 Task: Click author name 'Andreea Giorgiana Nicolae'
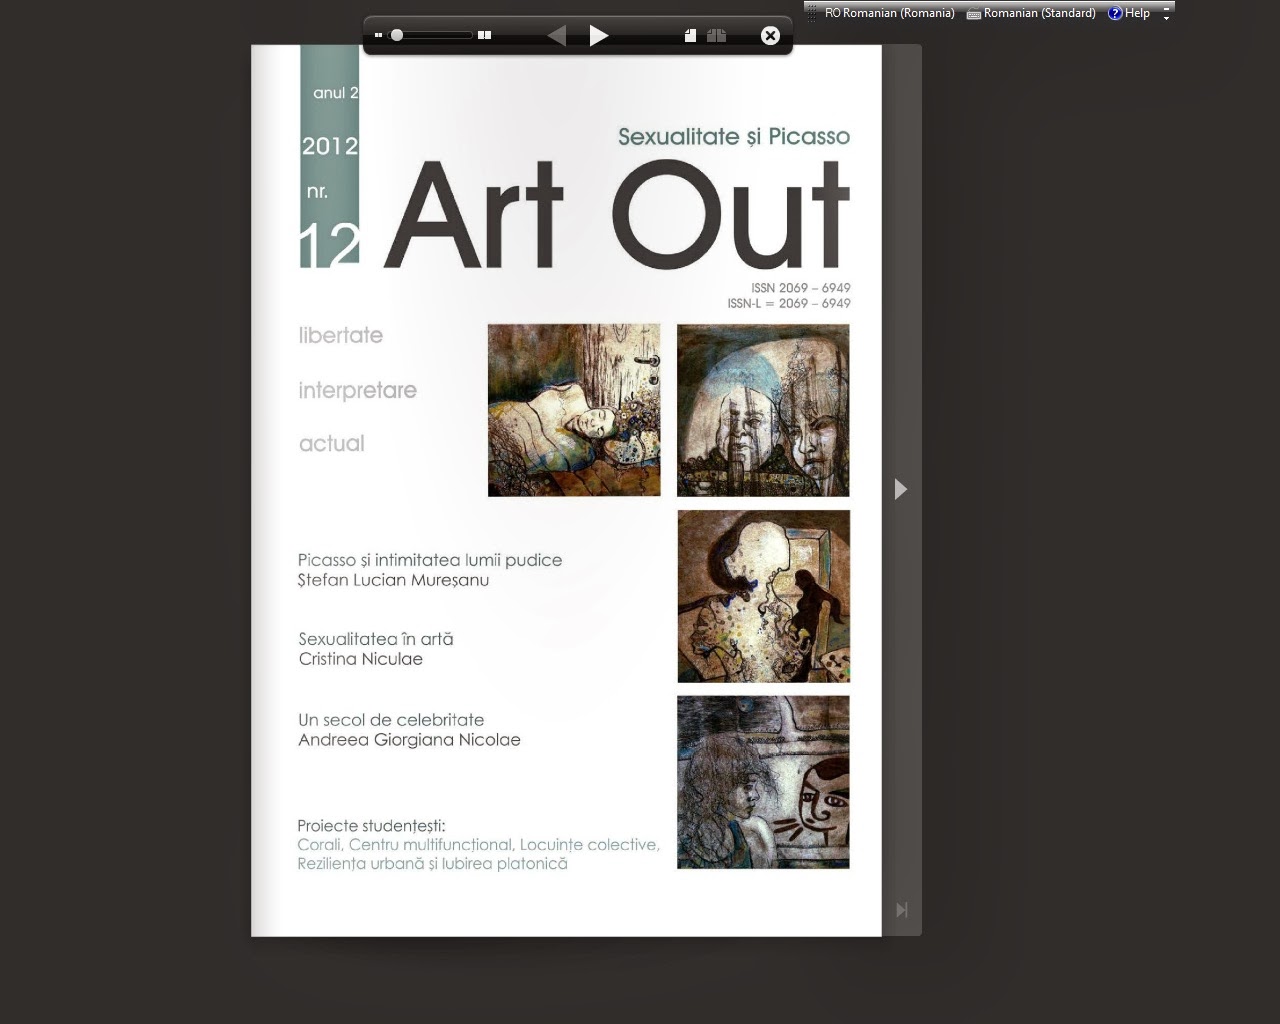point(409,740)
